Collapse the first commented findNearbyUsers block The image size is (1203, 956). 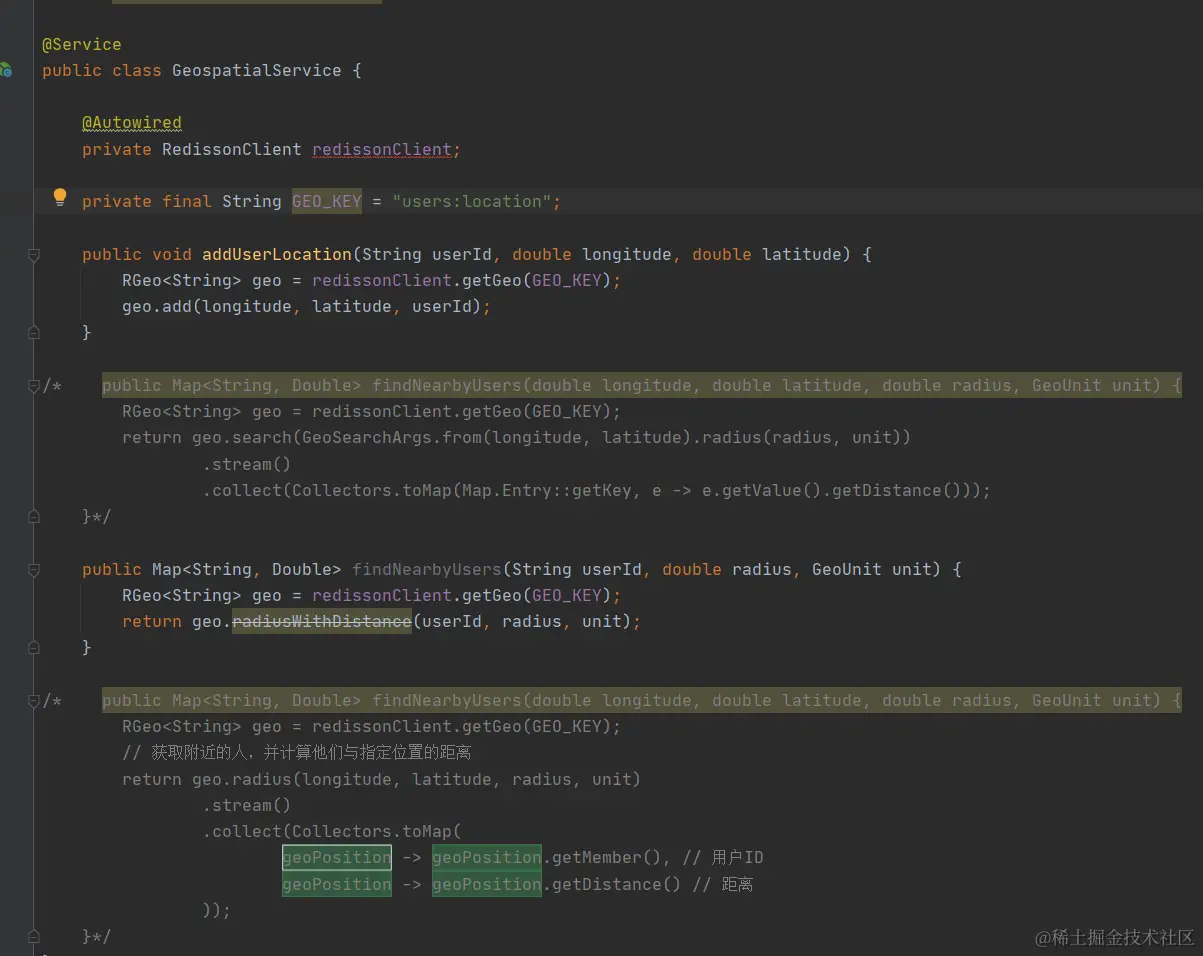pyautogui.click(x=34, y=386)
